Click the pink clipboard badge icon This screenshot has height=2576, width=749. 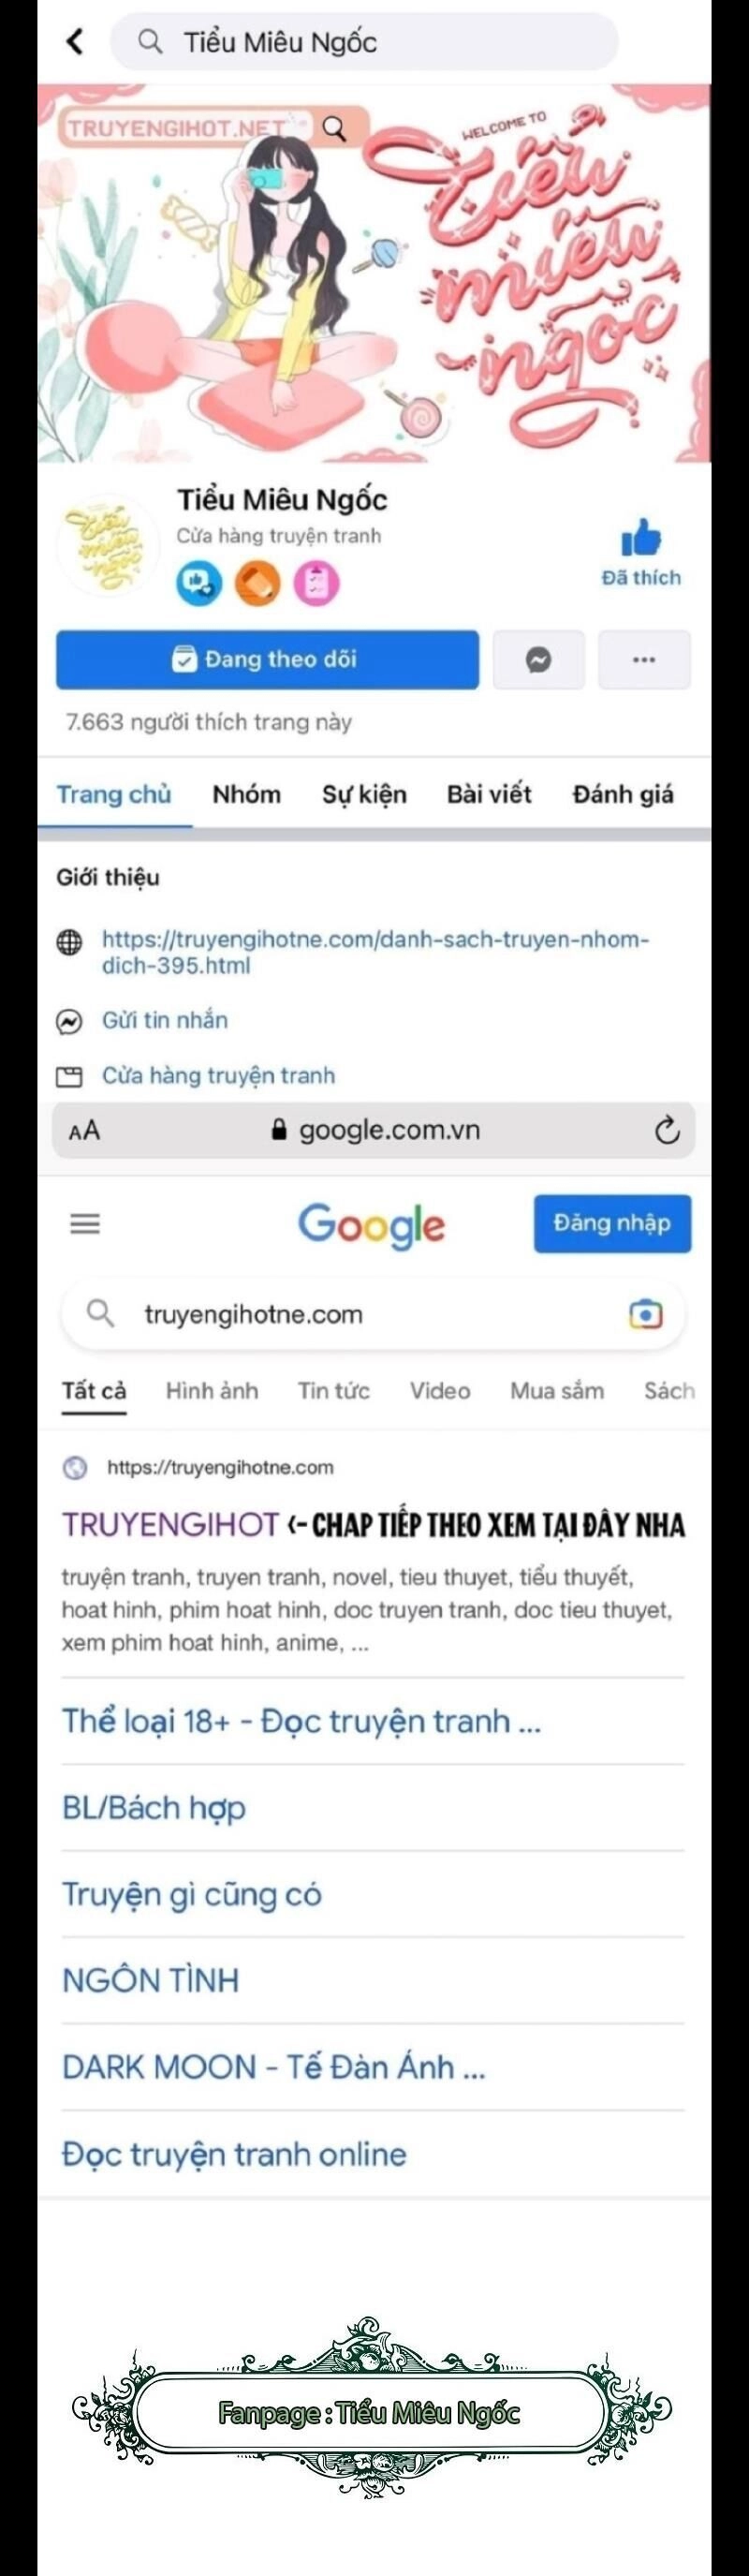point(316,583)
